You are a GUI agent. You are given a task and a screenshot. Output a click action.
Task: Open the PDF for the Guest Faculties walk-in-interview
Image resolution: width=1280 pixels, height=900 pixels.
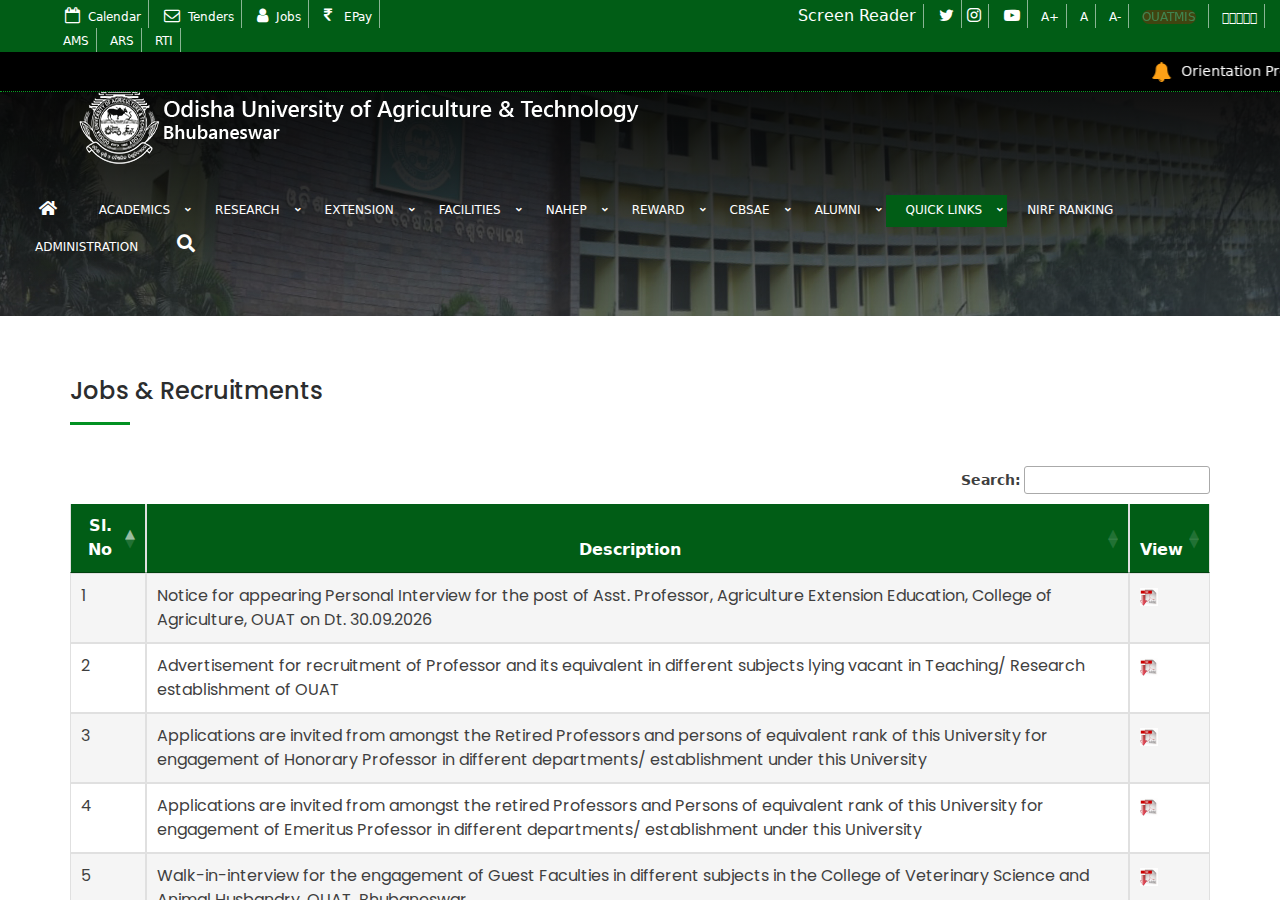coord(1148,877)
